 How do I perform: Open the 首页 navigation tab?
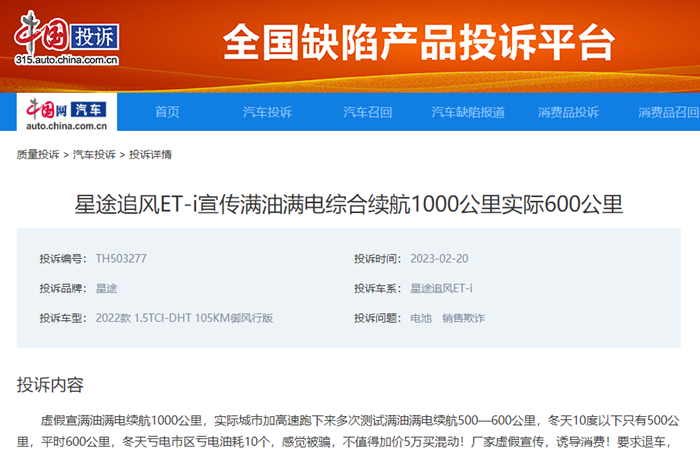click(167, 112)
